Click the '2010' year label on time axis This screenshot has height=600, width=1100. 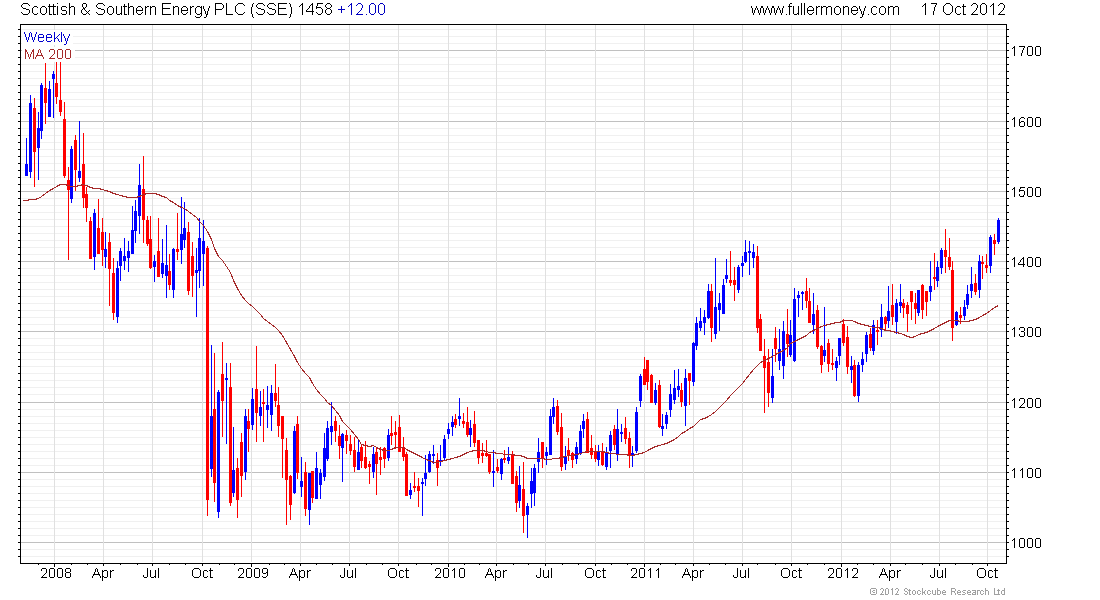click(x=450, y=573)
